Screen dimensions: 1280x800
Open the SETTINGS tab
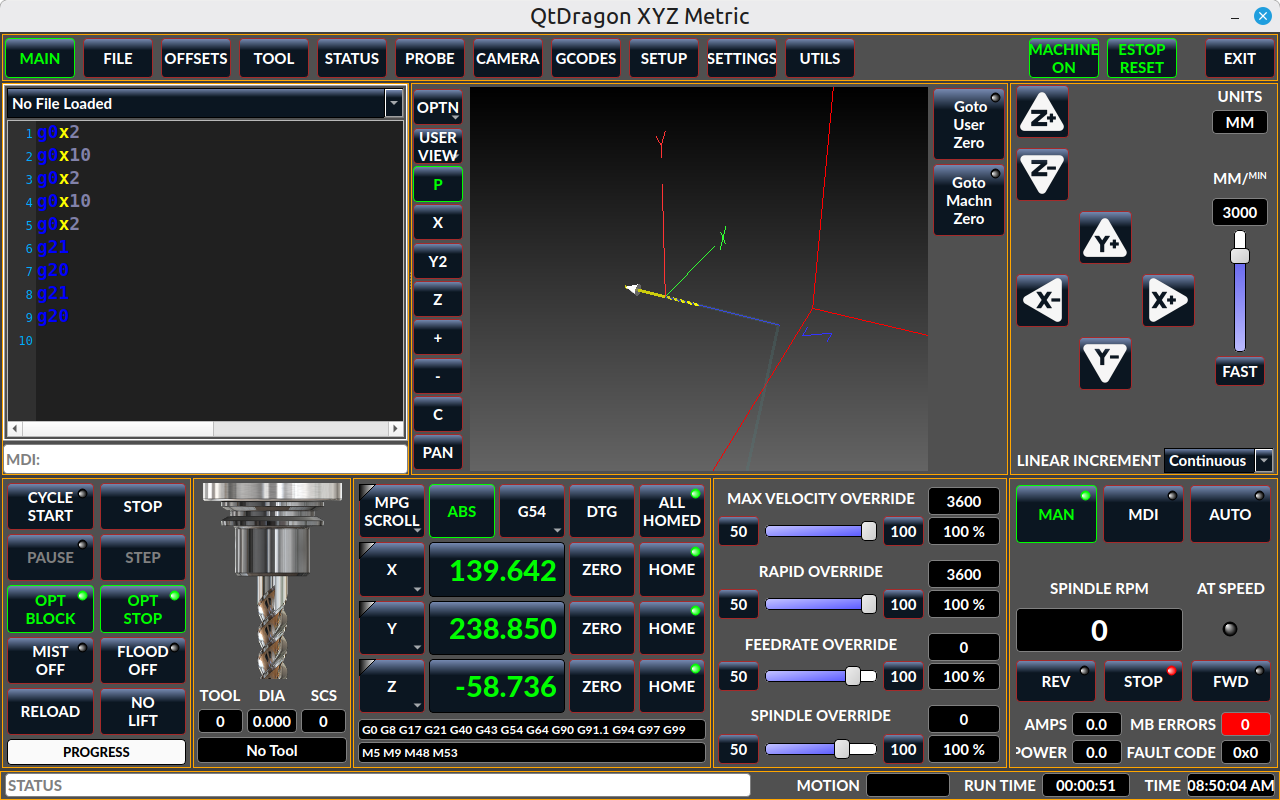click(x=742, y=58)
